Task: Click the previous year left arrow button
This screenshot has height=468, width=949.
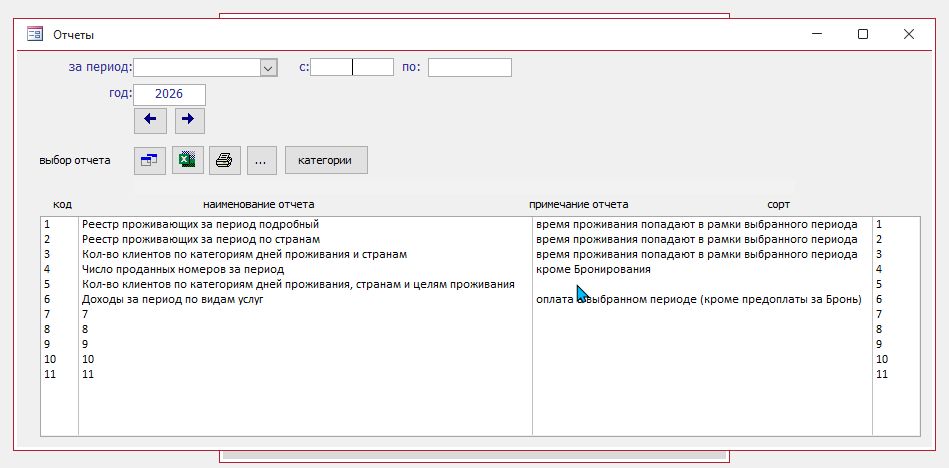Action: (x=150, y=120)
